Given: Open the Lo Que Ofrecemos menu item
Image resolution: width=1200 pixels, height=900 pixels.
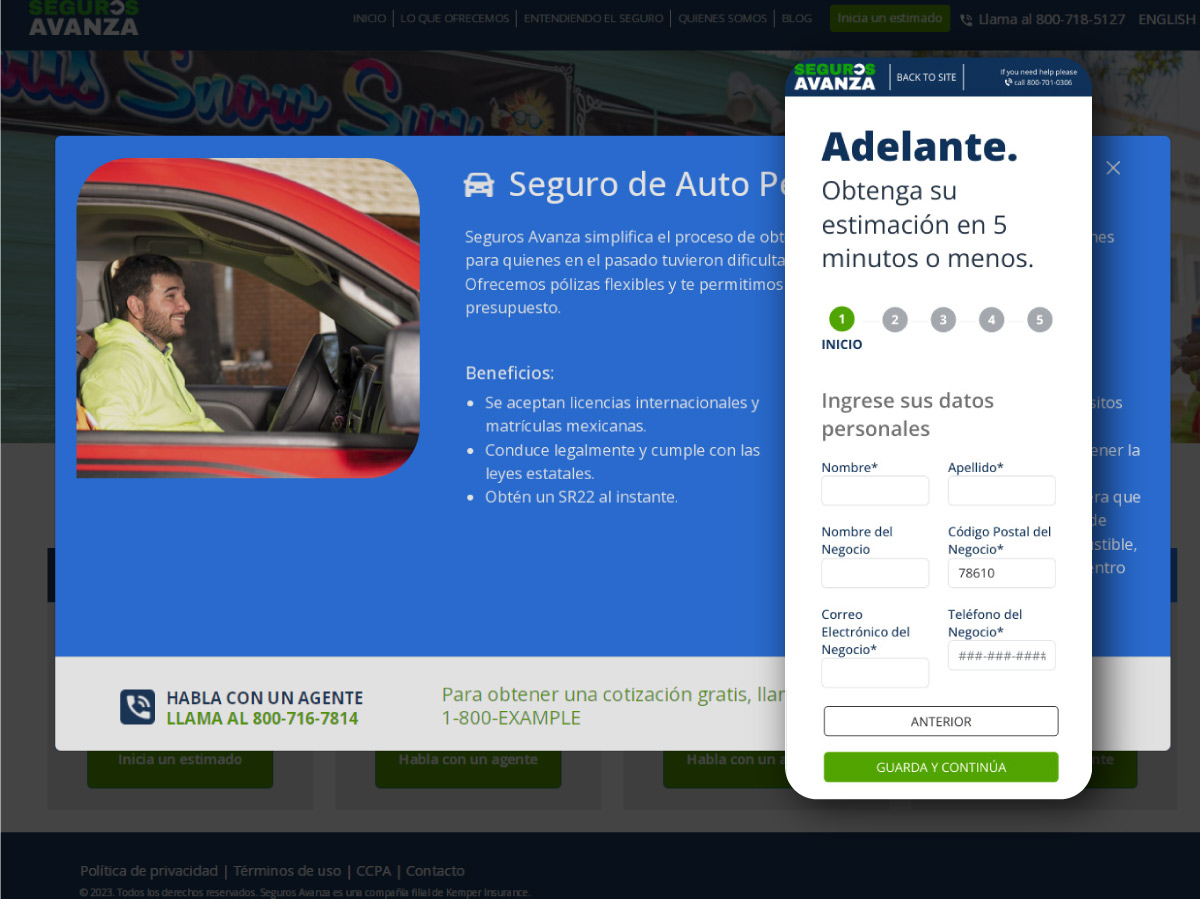Looking at the screenshot, I should coord(455,19).
